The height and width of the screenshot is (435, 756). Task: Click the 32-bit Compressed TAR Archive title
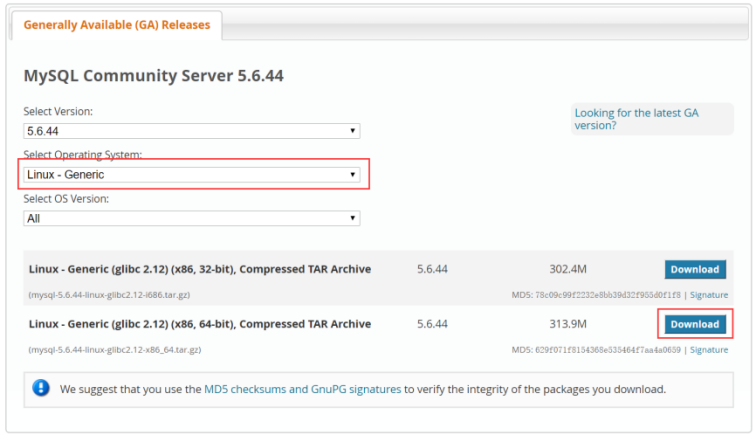pyautogui.click(x=200, y=269)
